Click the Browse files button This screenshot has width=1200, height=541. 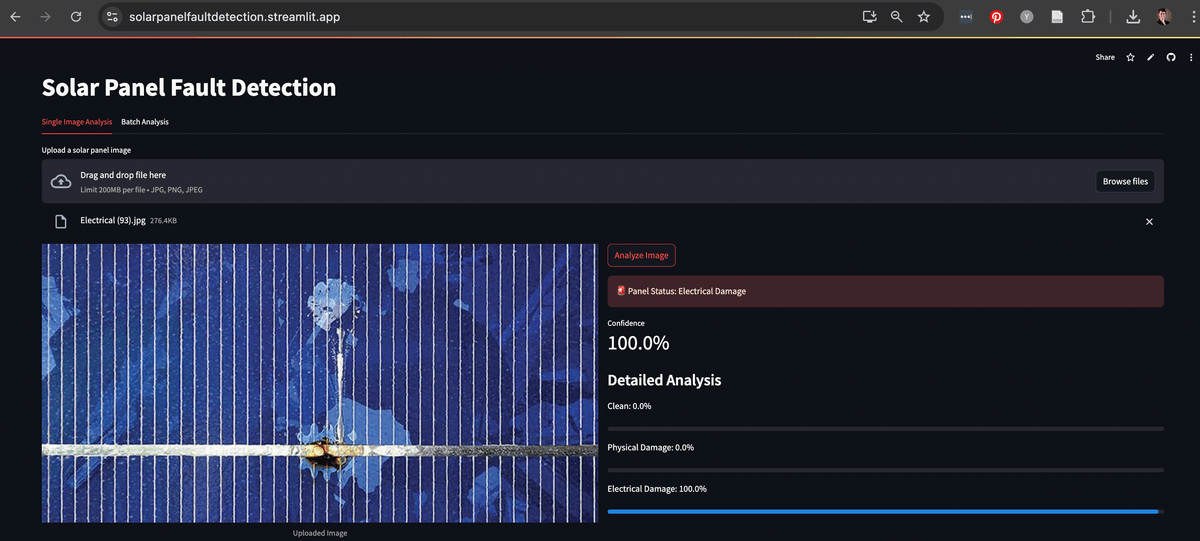(1125, 181)
